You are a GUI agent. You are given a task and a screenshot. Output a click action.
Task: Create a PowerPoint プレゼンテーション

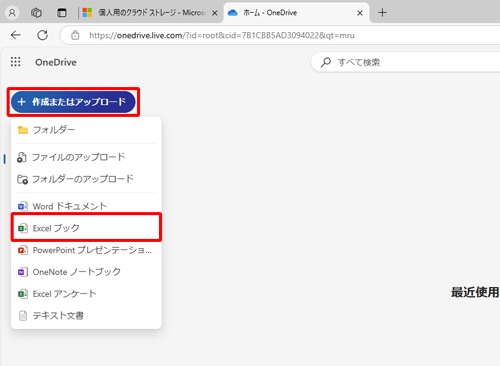[86, 250]
